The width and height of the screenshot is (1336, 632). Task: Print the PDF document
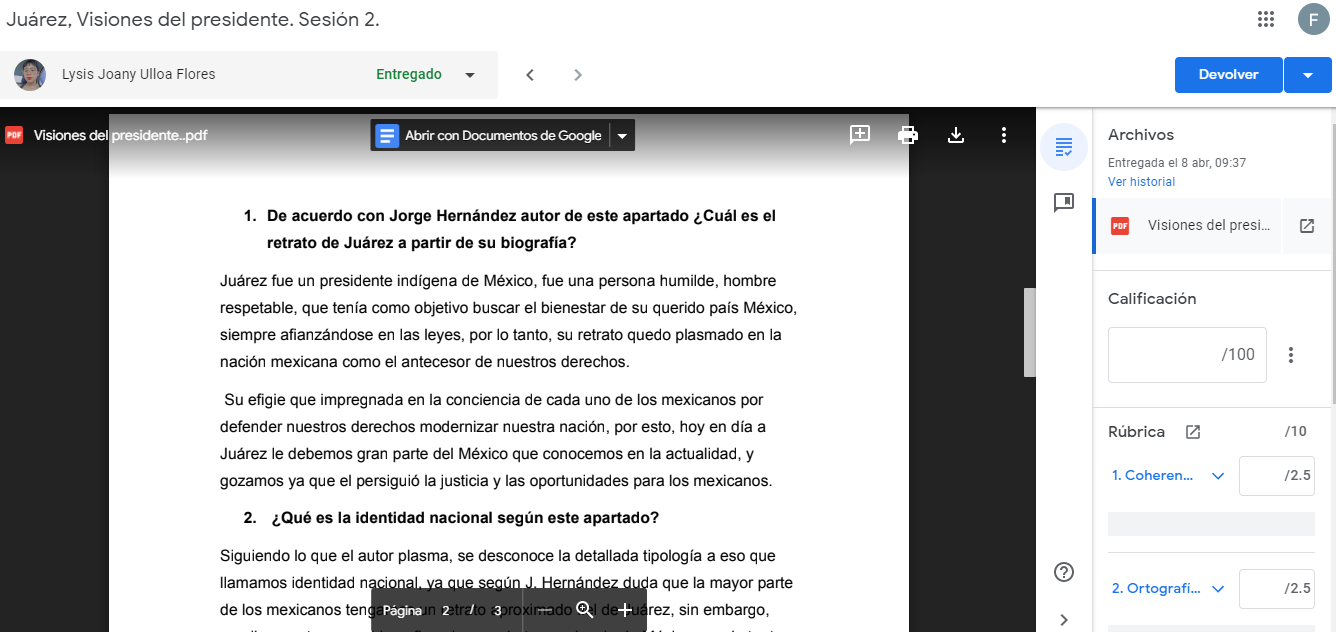(x=908, y=135)
